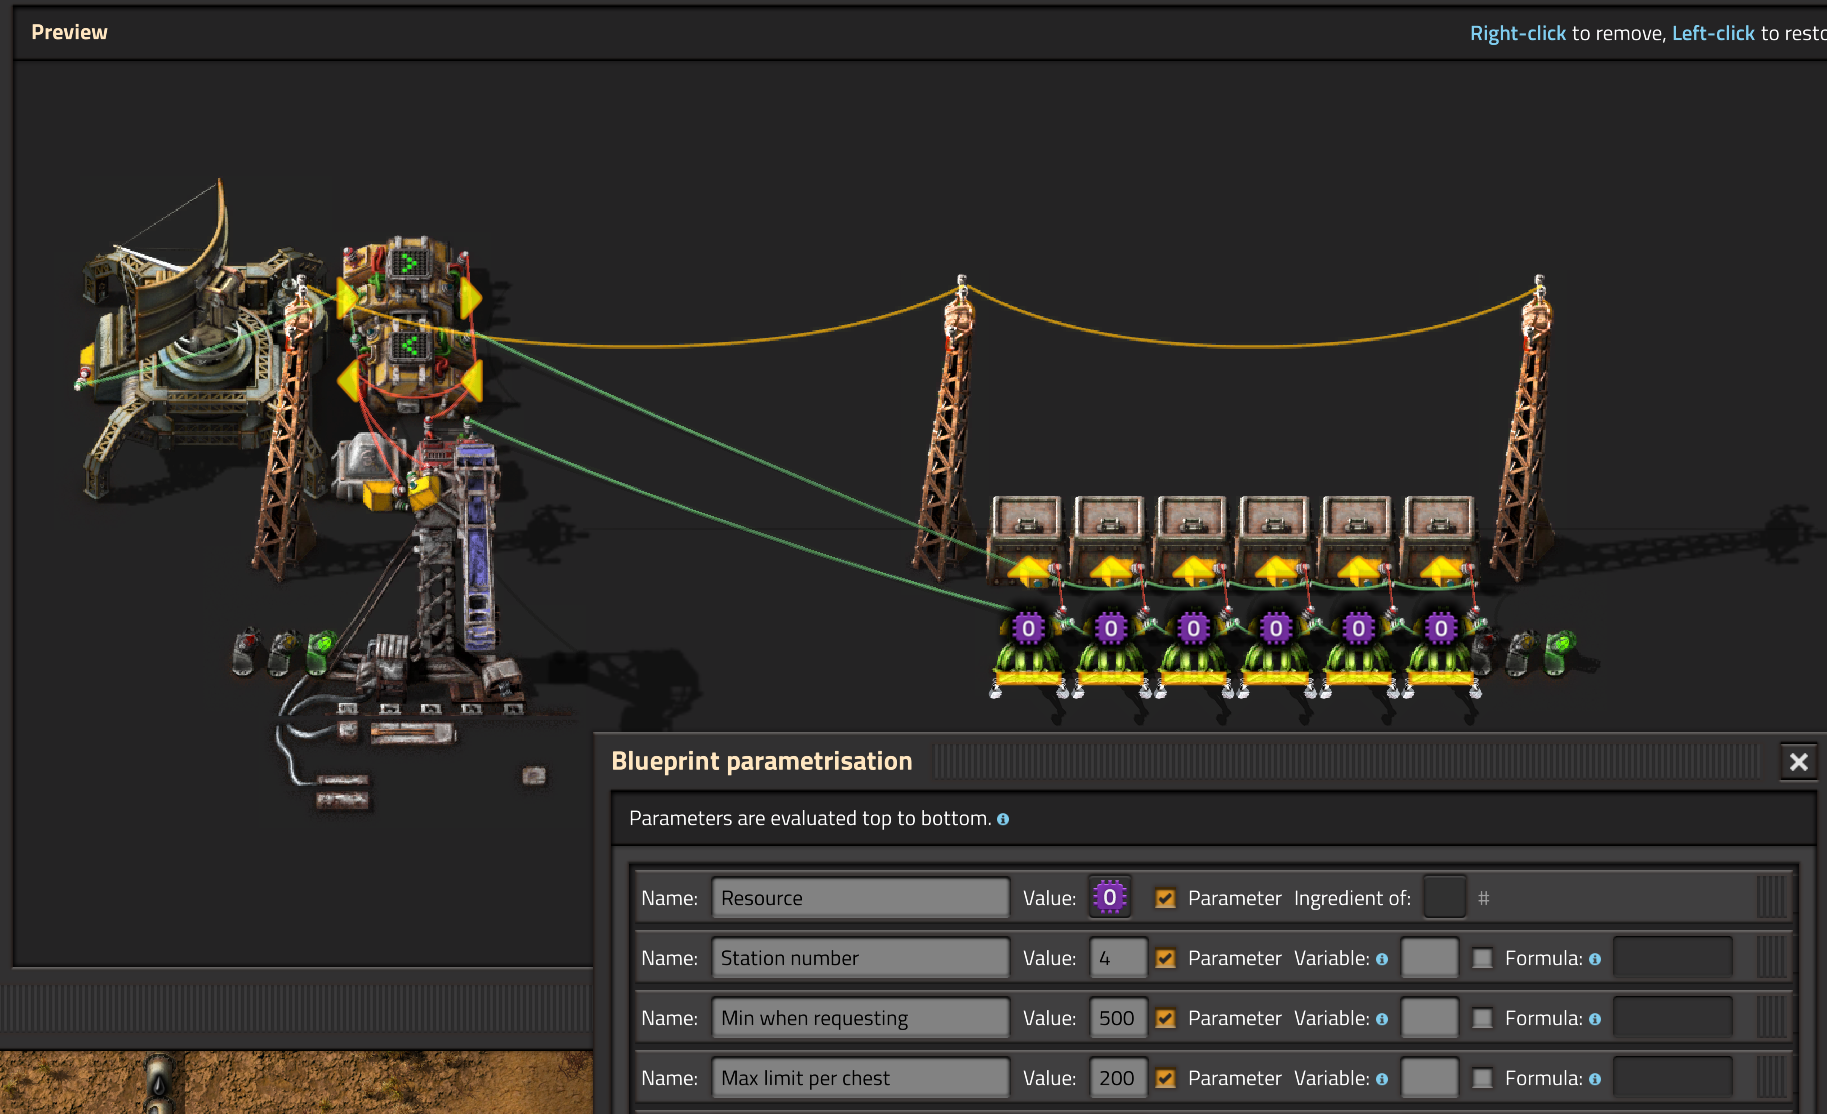
Task: Enable the Formula checkbox for Min when requesting
Action: pos(1483,1018)
